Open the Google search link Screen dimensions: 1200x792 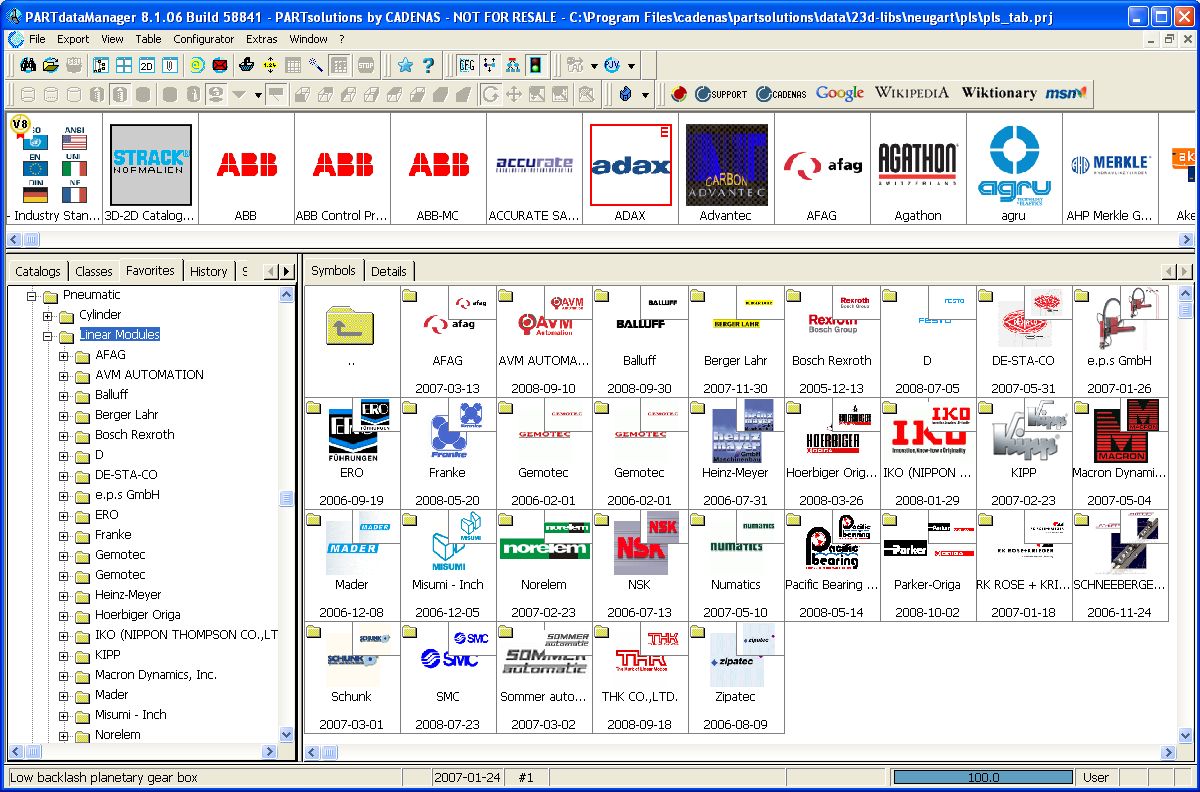point(839,92)
